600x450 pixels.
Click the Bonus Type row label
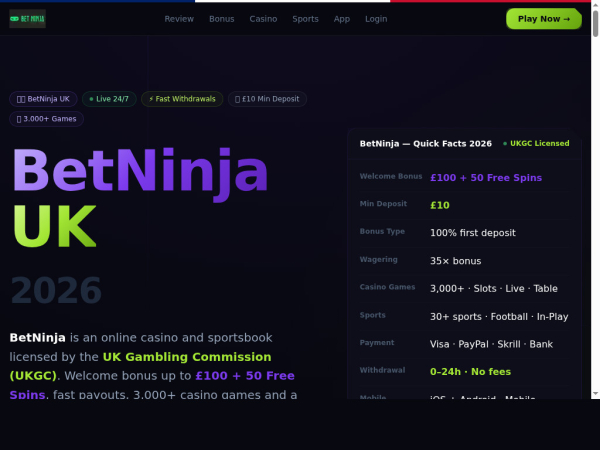(x=382, y=232)
